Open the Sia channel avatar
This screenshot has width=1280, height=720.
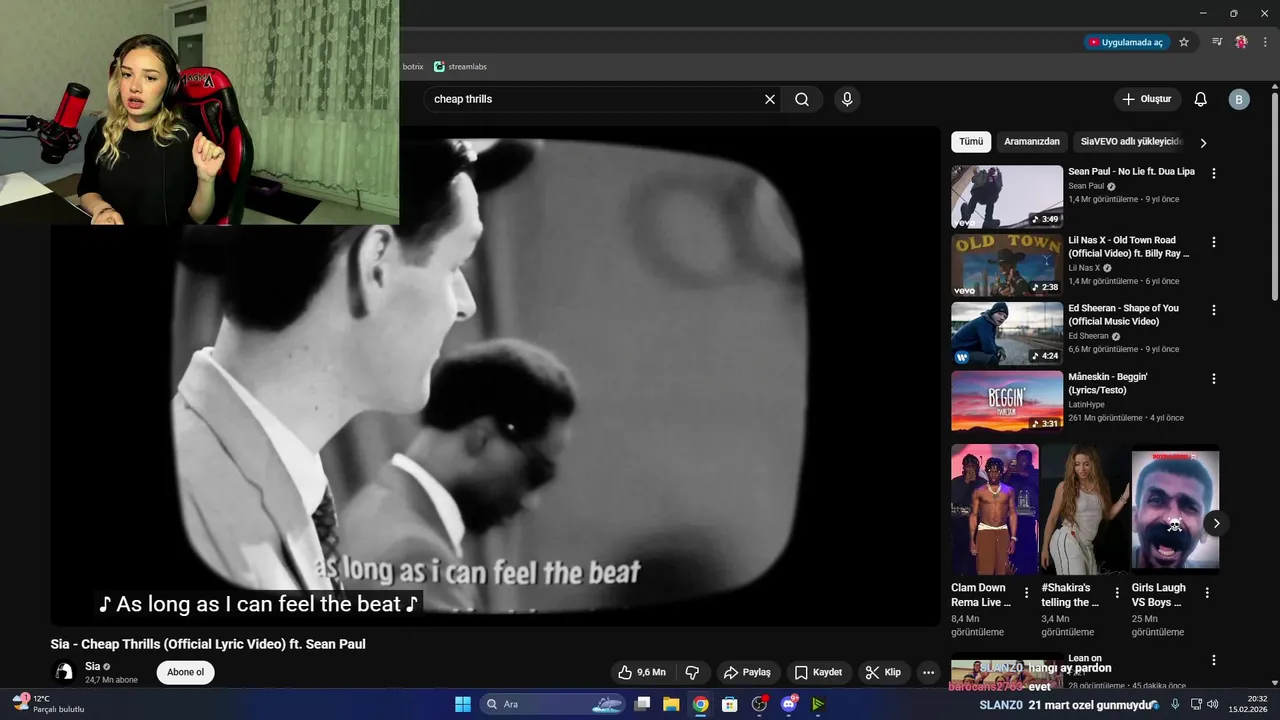point(64,672)
